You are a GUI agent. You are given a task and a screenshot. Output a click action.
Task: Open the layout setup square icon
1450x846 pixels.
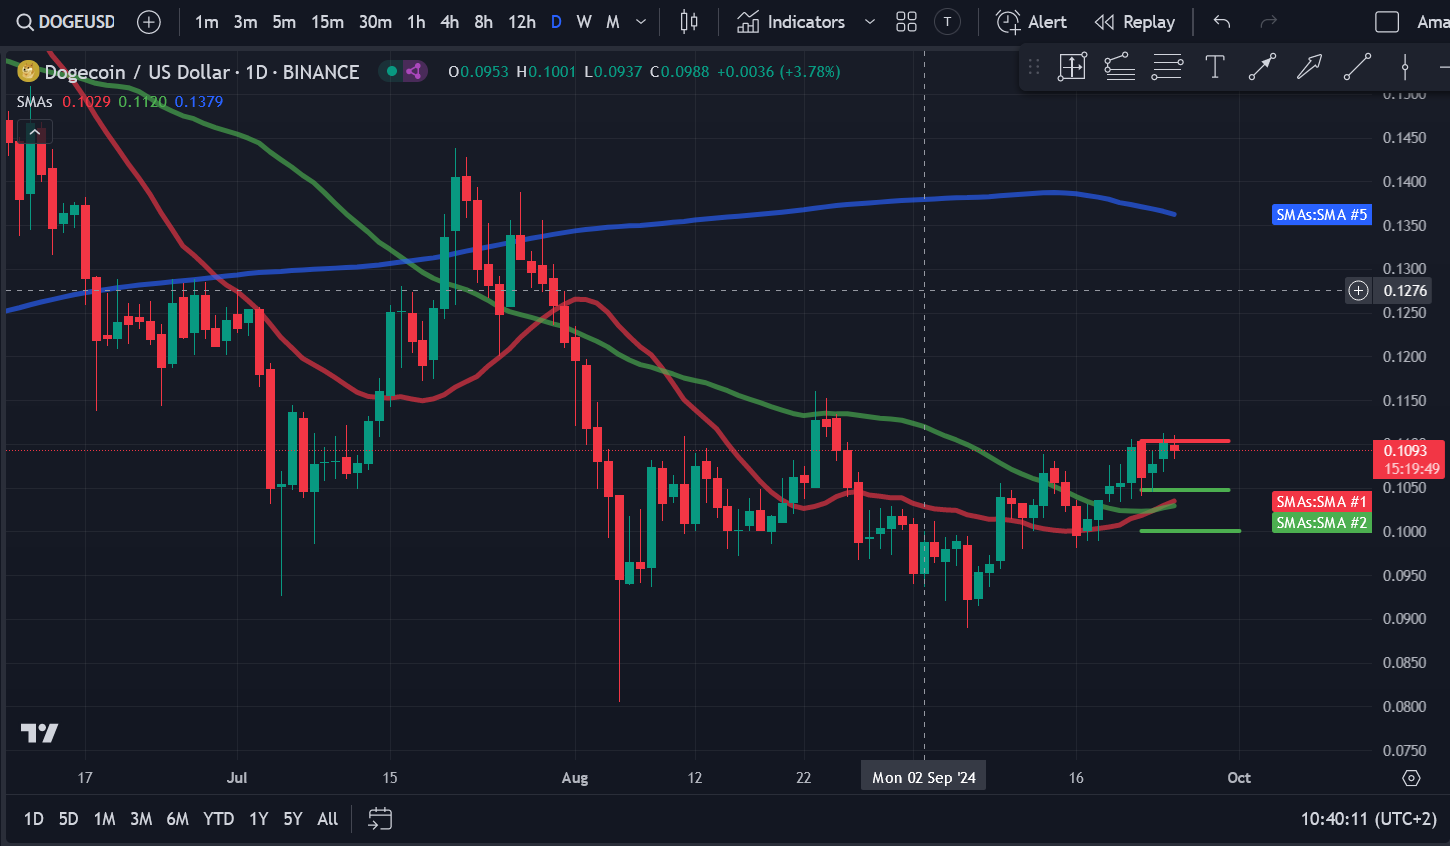[1387, 22]
